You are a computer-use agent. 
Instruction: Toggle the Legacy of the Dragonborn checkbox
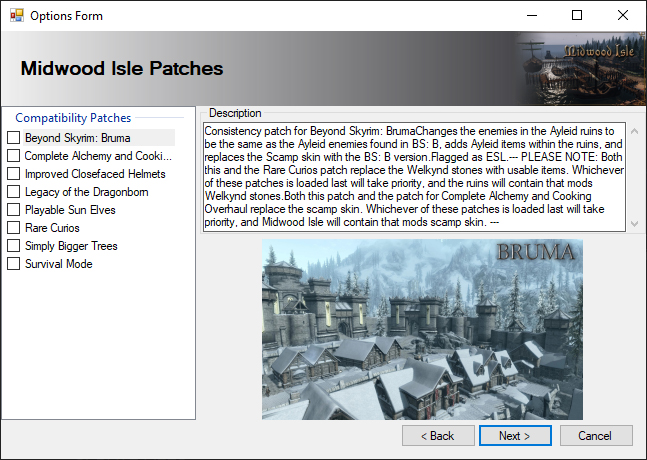coord(13,192)
